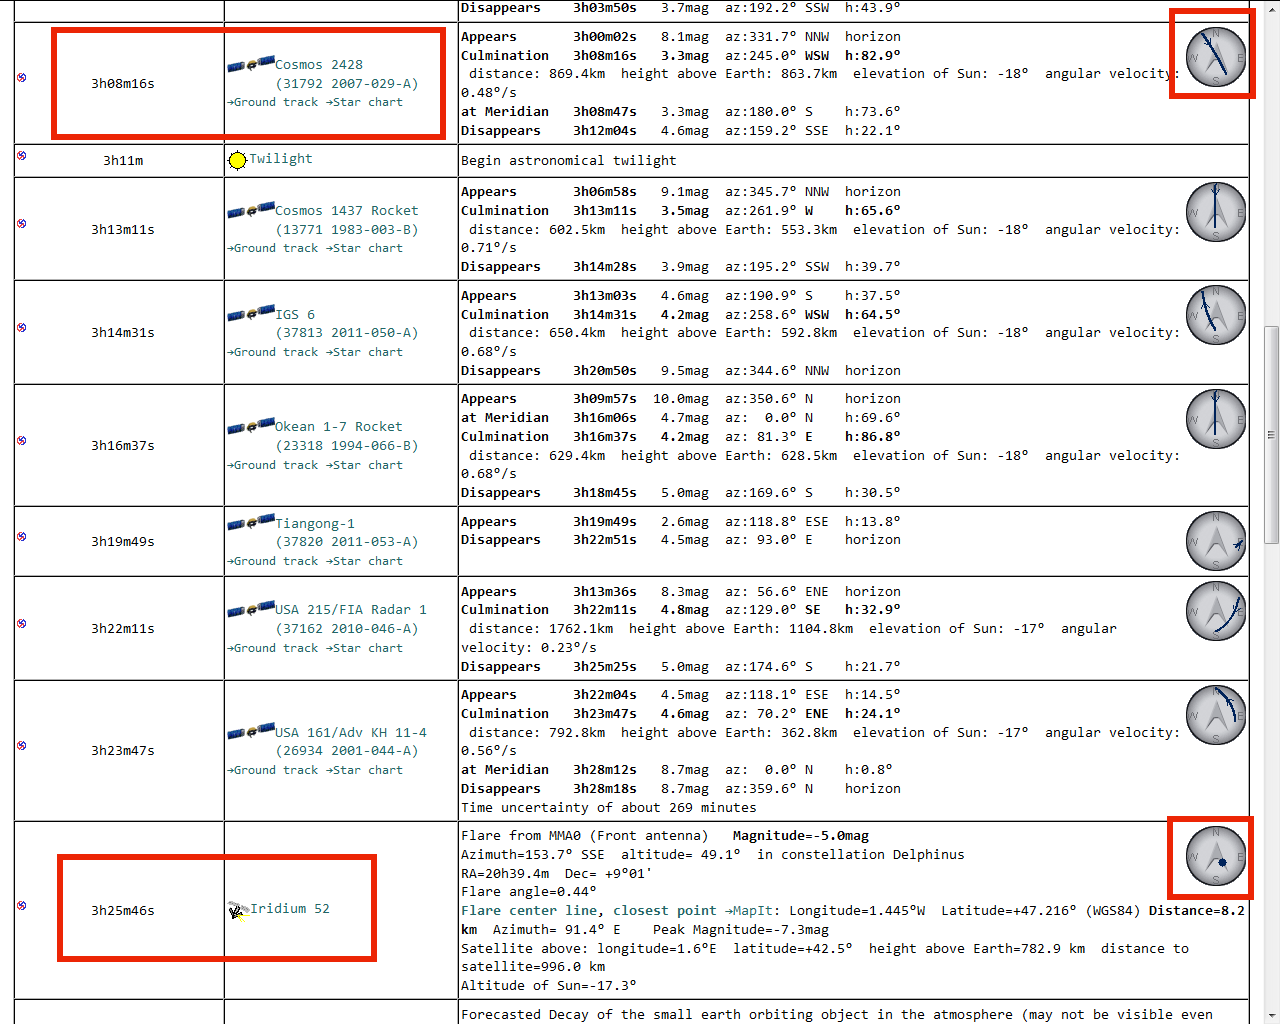
Task: Open compass pass chart for Tiangong-1
Action: coord(1215,541)
